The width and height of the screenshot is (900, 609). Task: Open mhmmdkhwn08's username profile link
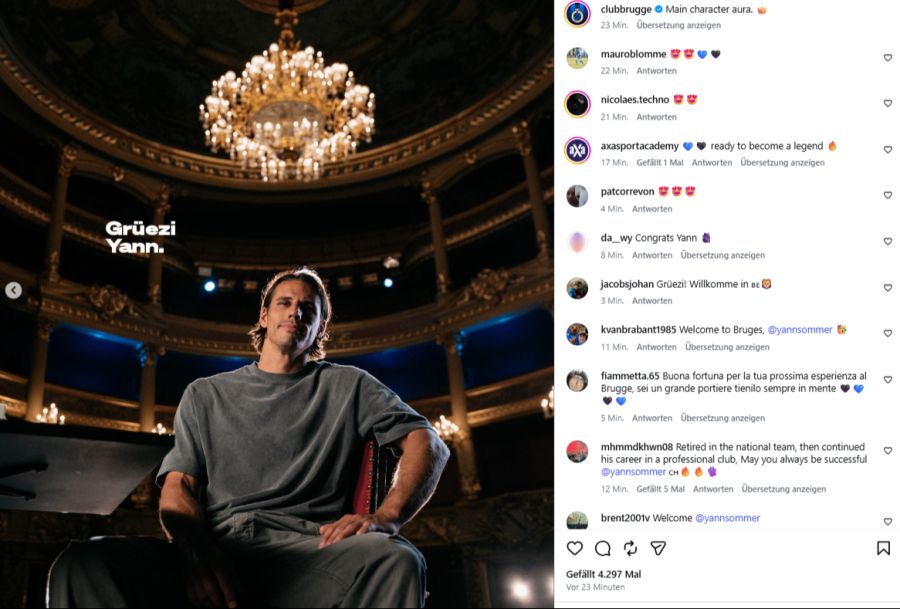click(x=637, y=447)
